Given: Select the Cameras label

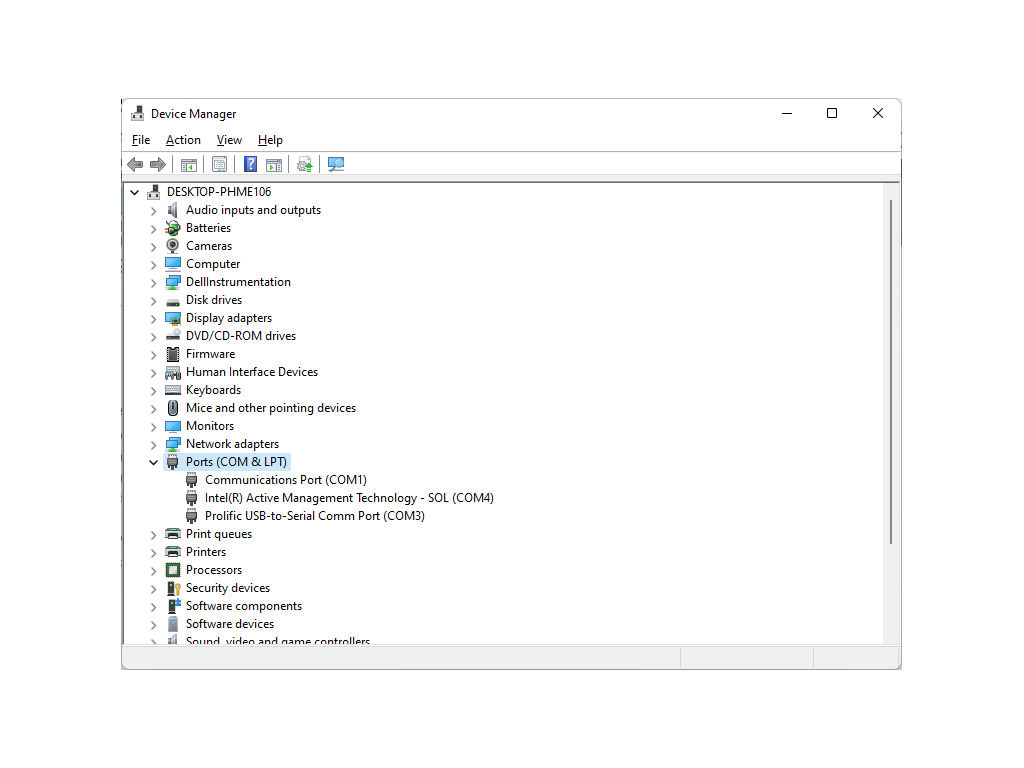Looking at the screenshot, I should tap(209, 246).
